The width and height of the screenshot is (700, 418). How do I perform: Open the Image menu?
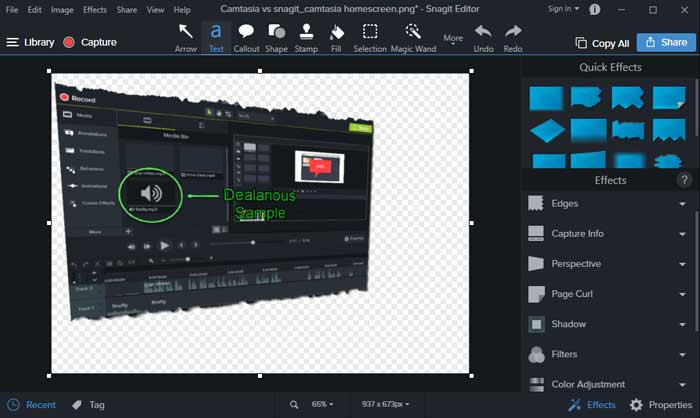(x=62, y=9)
